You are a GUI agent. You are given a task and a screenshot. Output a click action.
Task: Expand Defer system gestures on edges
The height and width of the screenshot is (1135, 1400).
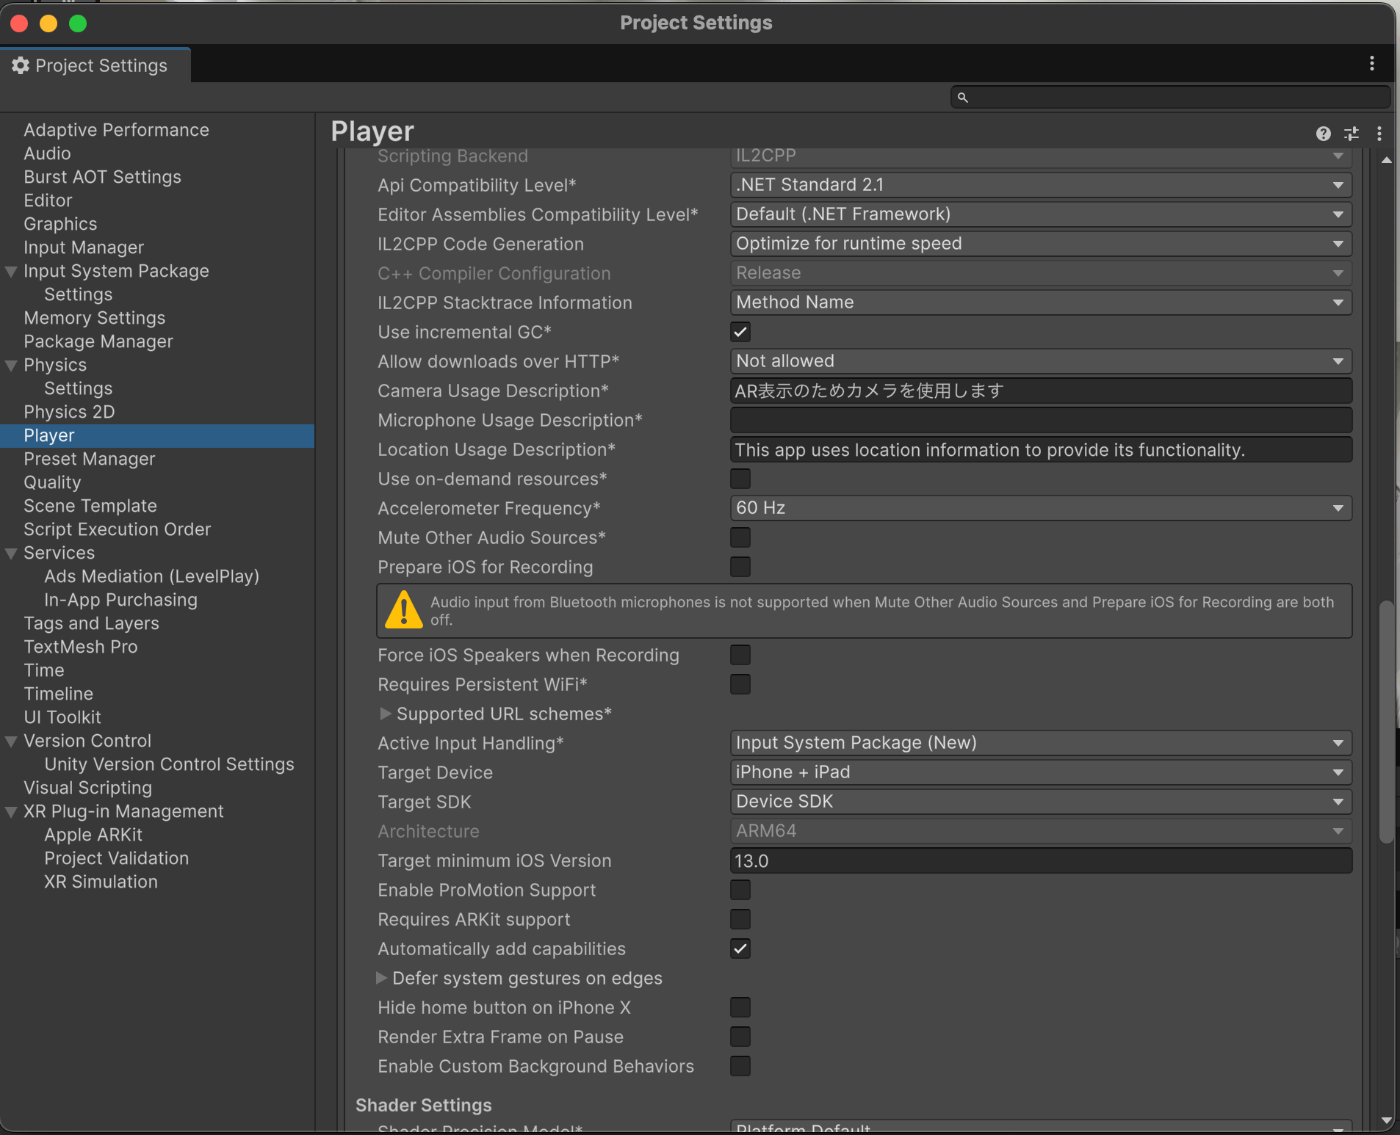(x=381, y=978)
